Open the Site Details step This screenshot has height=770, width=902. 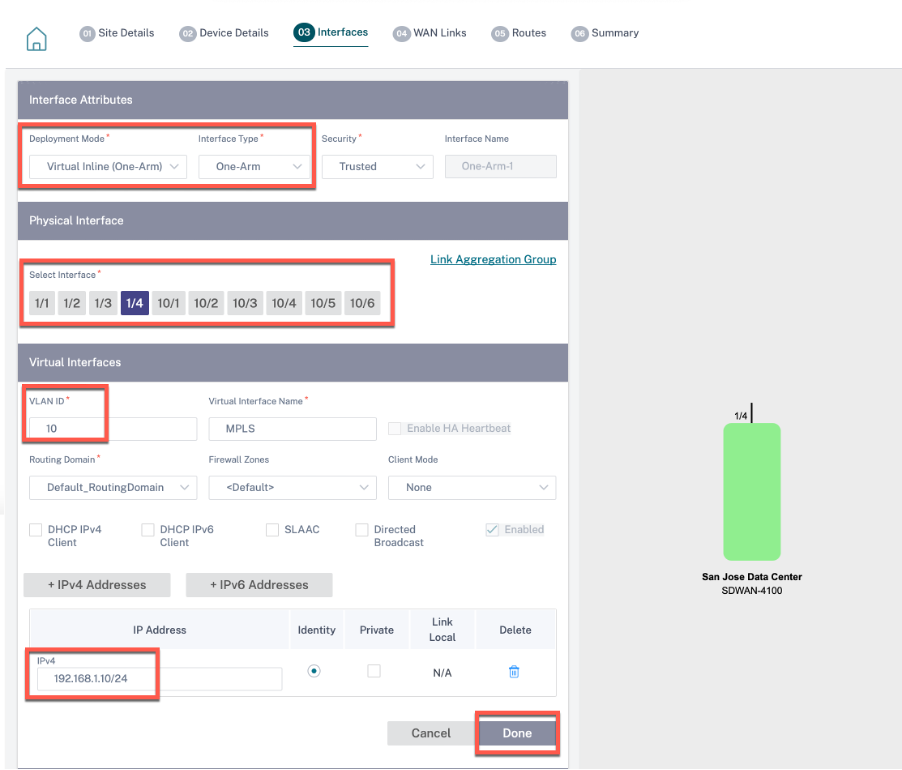[x=117, y=33]
